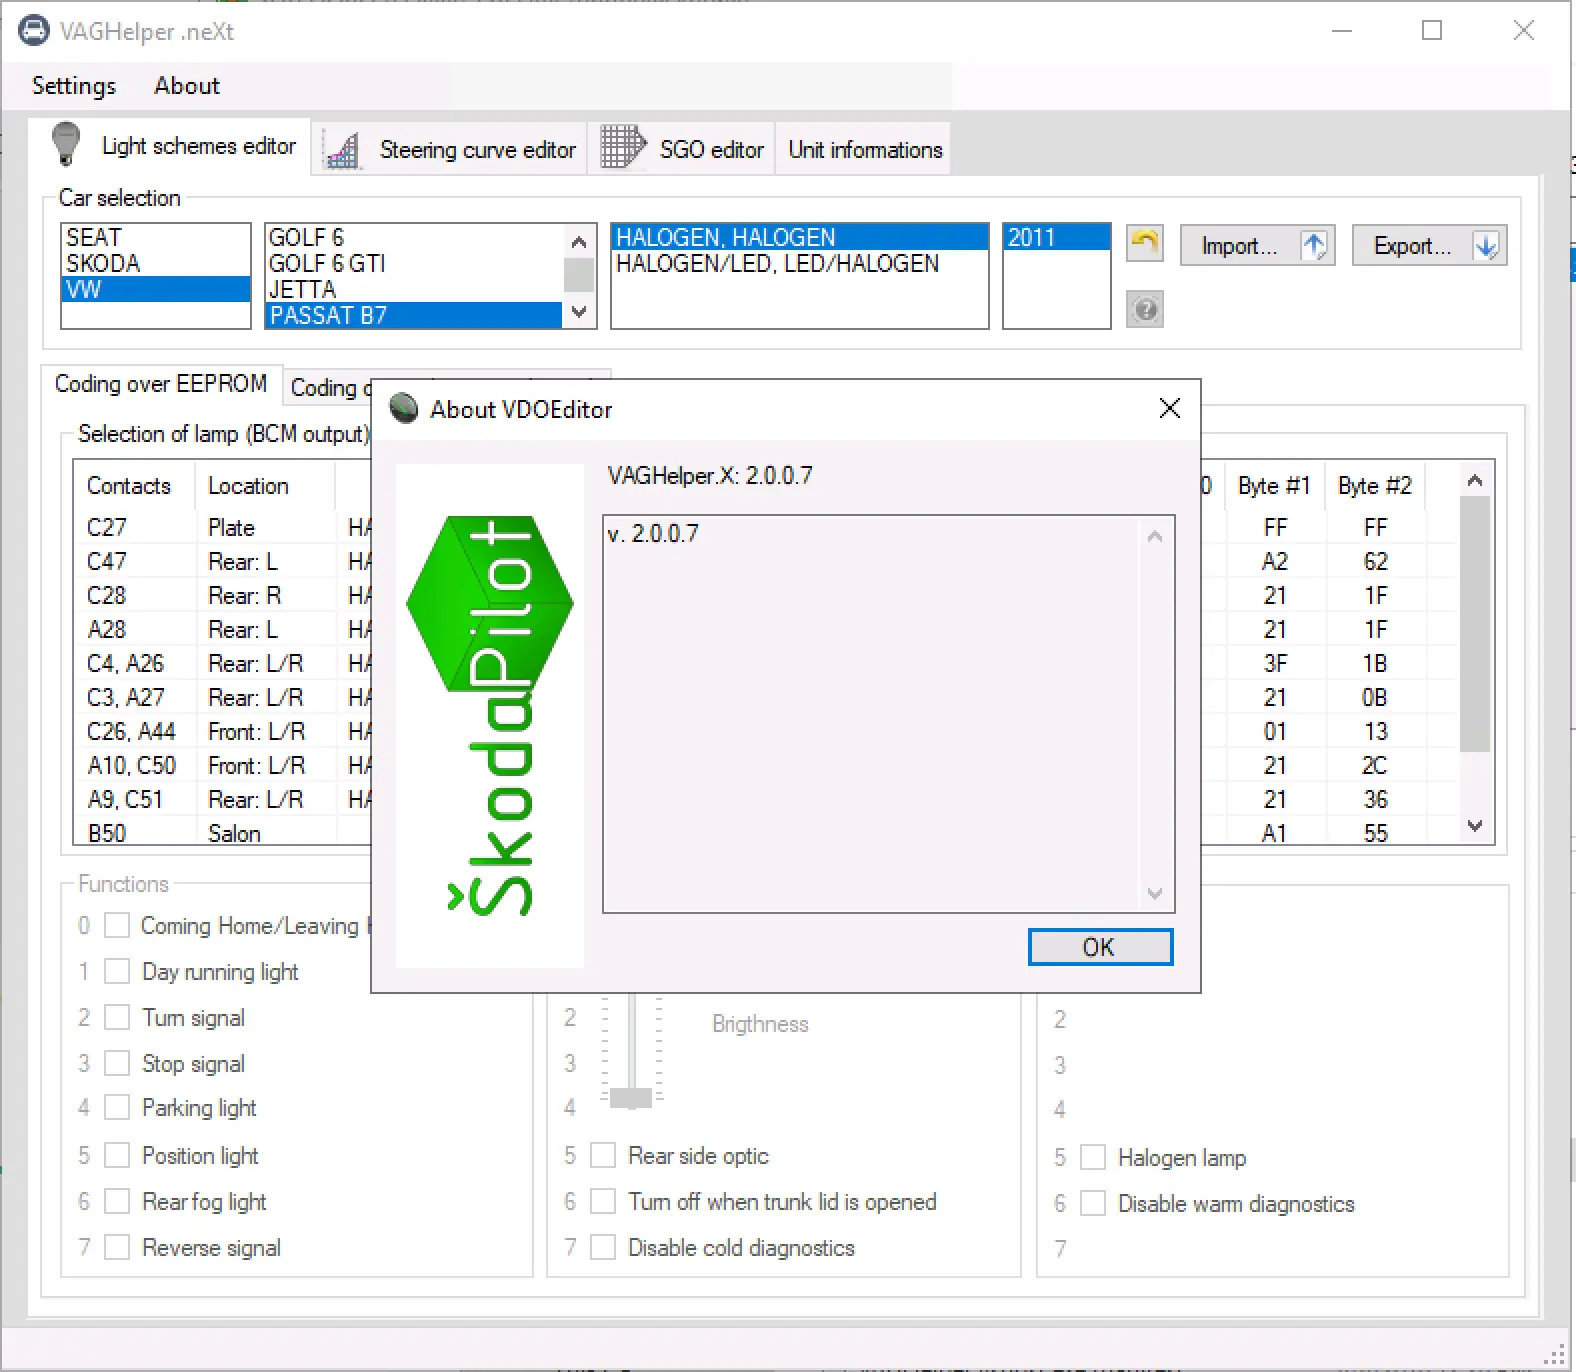
Task: Switch to Light schemes editor tab
Action: point(170,146)
